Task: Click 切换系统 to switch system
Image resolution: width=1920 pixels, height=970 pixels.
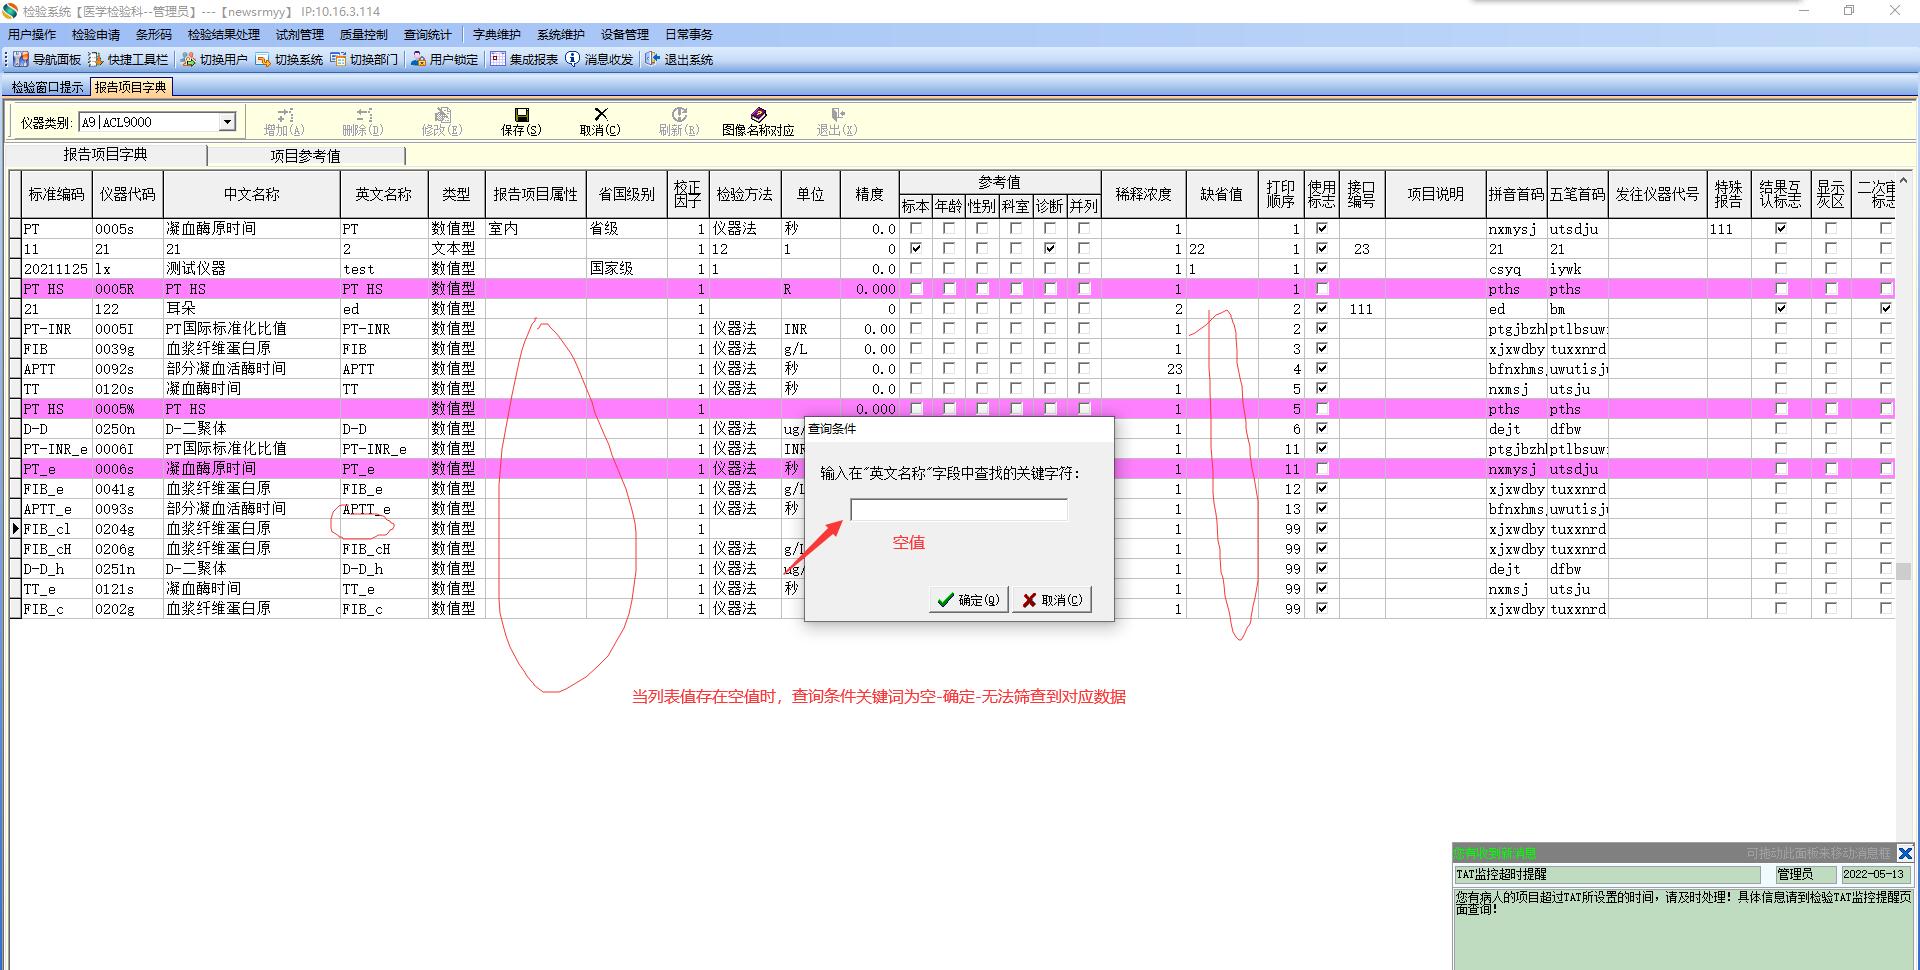Action: pos(289,60)
